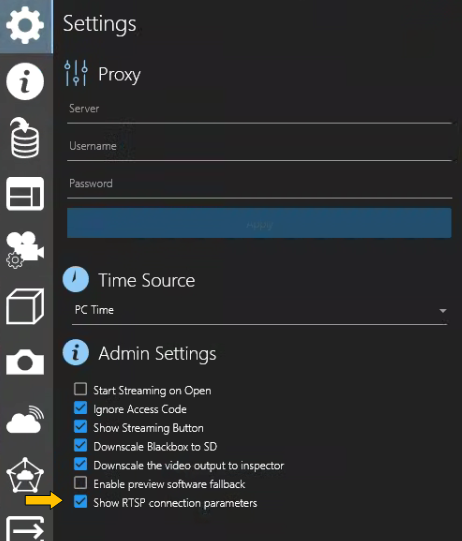The height and width of the screenshot is (541, 462).
Task: Click the Apply proxy button
Action: (259, 223)
